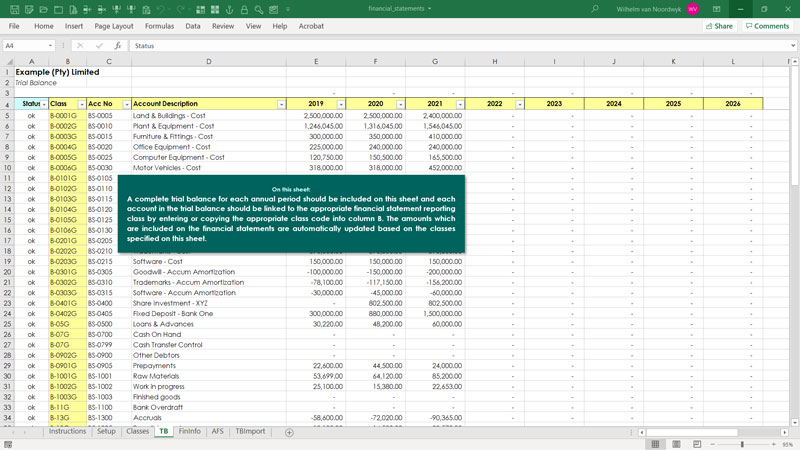The width and height of the screenshot is (800, 450).
Task: Click the Share button
Action: coord(718,26)
